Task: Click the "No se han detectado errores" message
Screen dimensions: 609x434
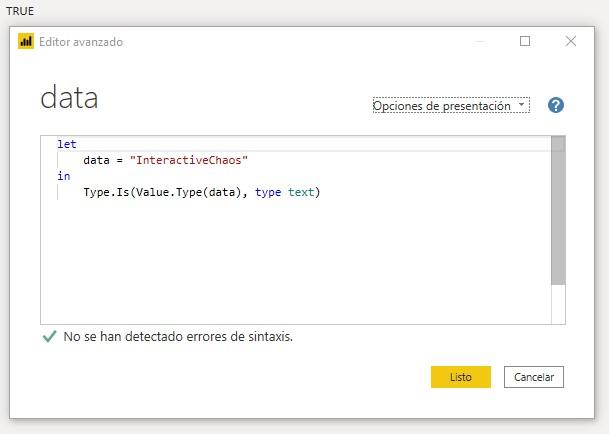Action: (x=178, y=337)
